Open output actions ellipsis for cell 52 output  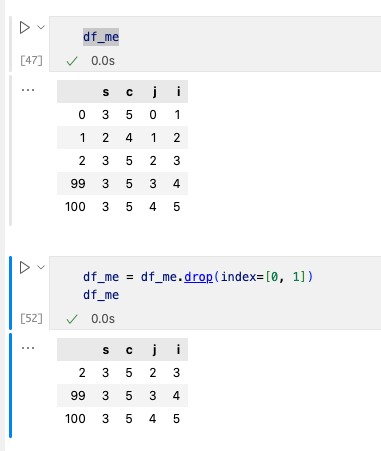[28, 348]
